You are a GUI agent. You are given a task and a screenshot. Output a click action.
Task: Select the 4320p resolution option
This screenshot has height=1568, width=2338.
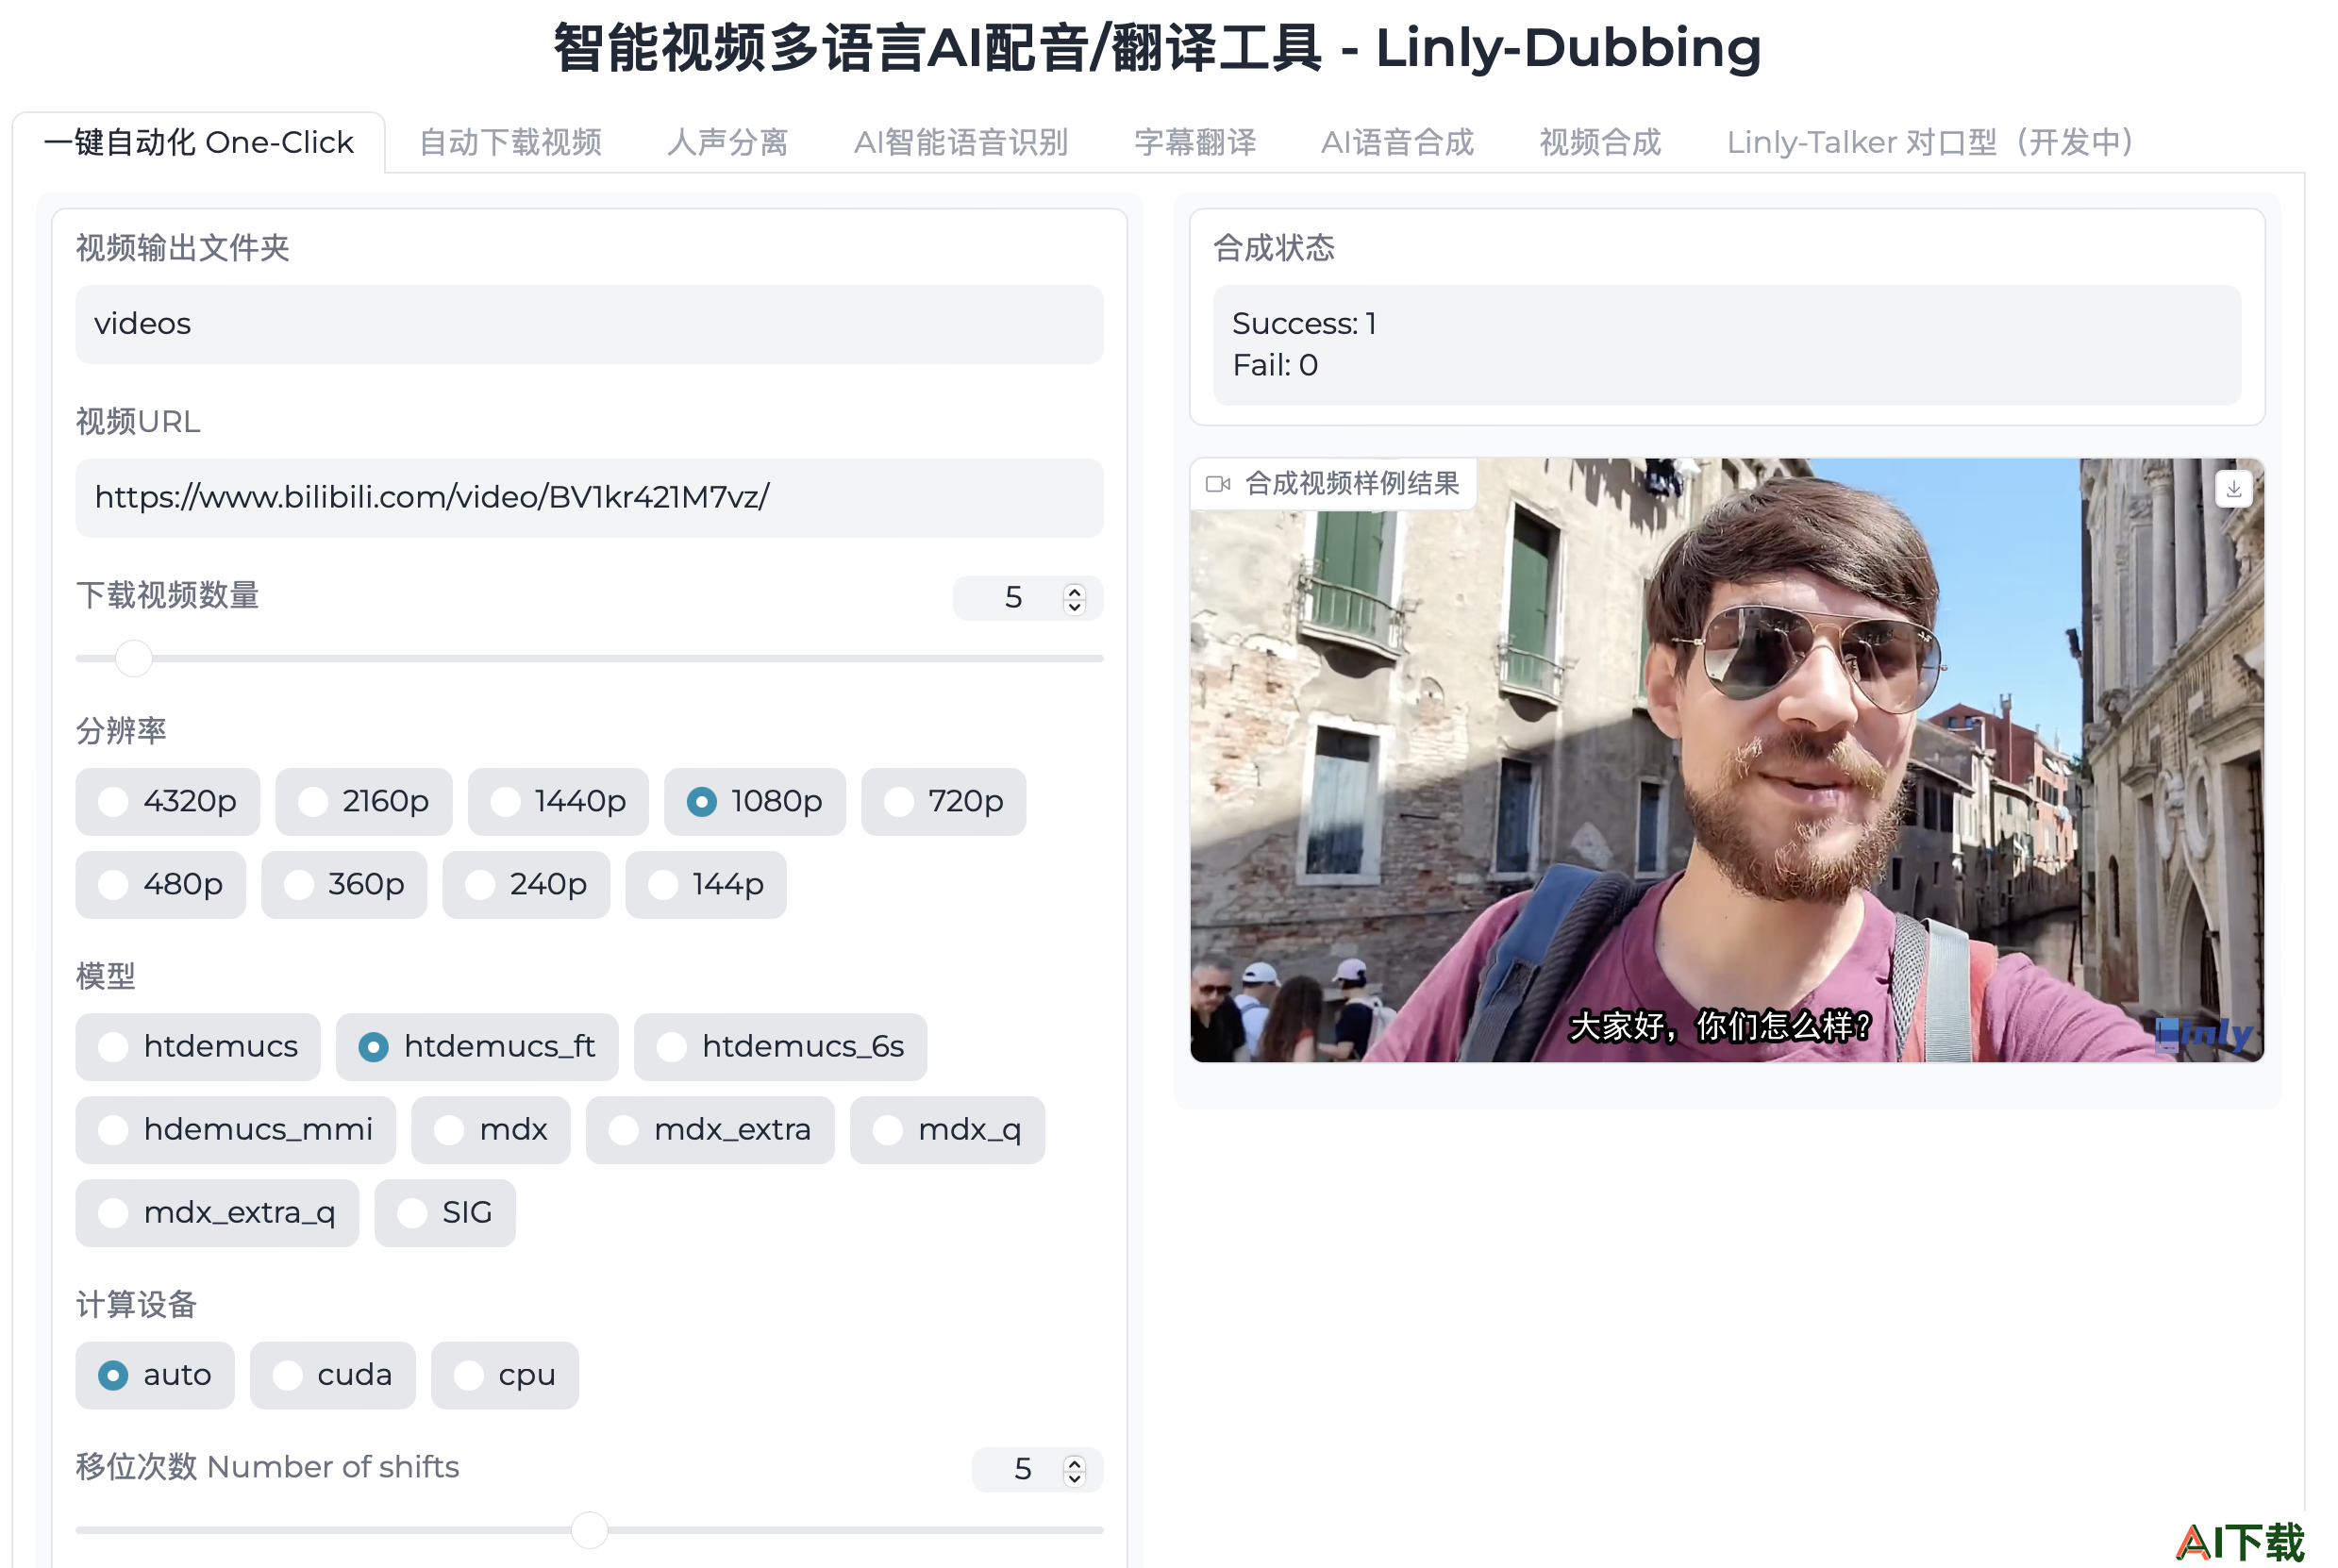(x=168, y=802)
